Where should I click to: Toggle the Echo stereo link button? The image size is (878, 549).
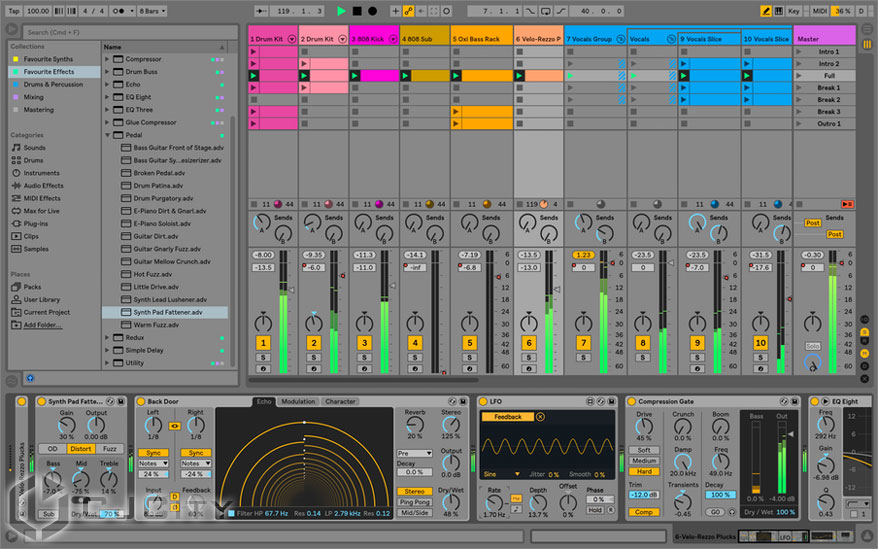[x=175, y=426]
